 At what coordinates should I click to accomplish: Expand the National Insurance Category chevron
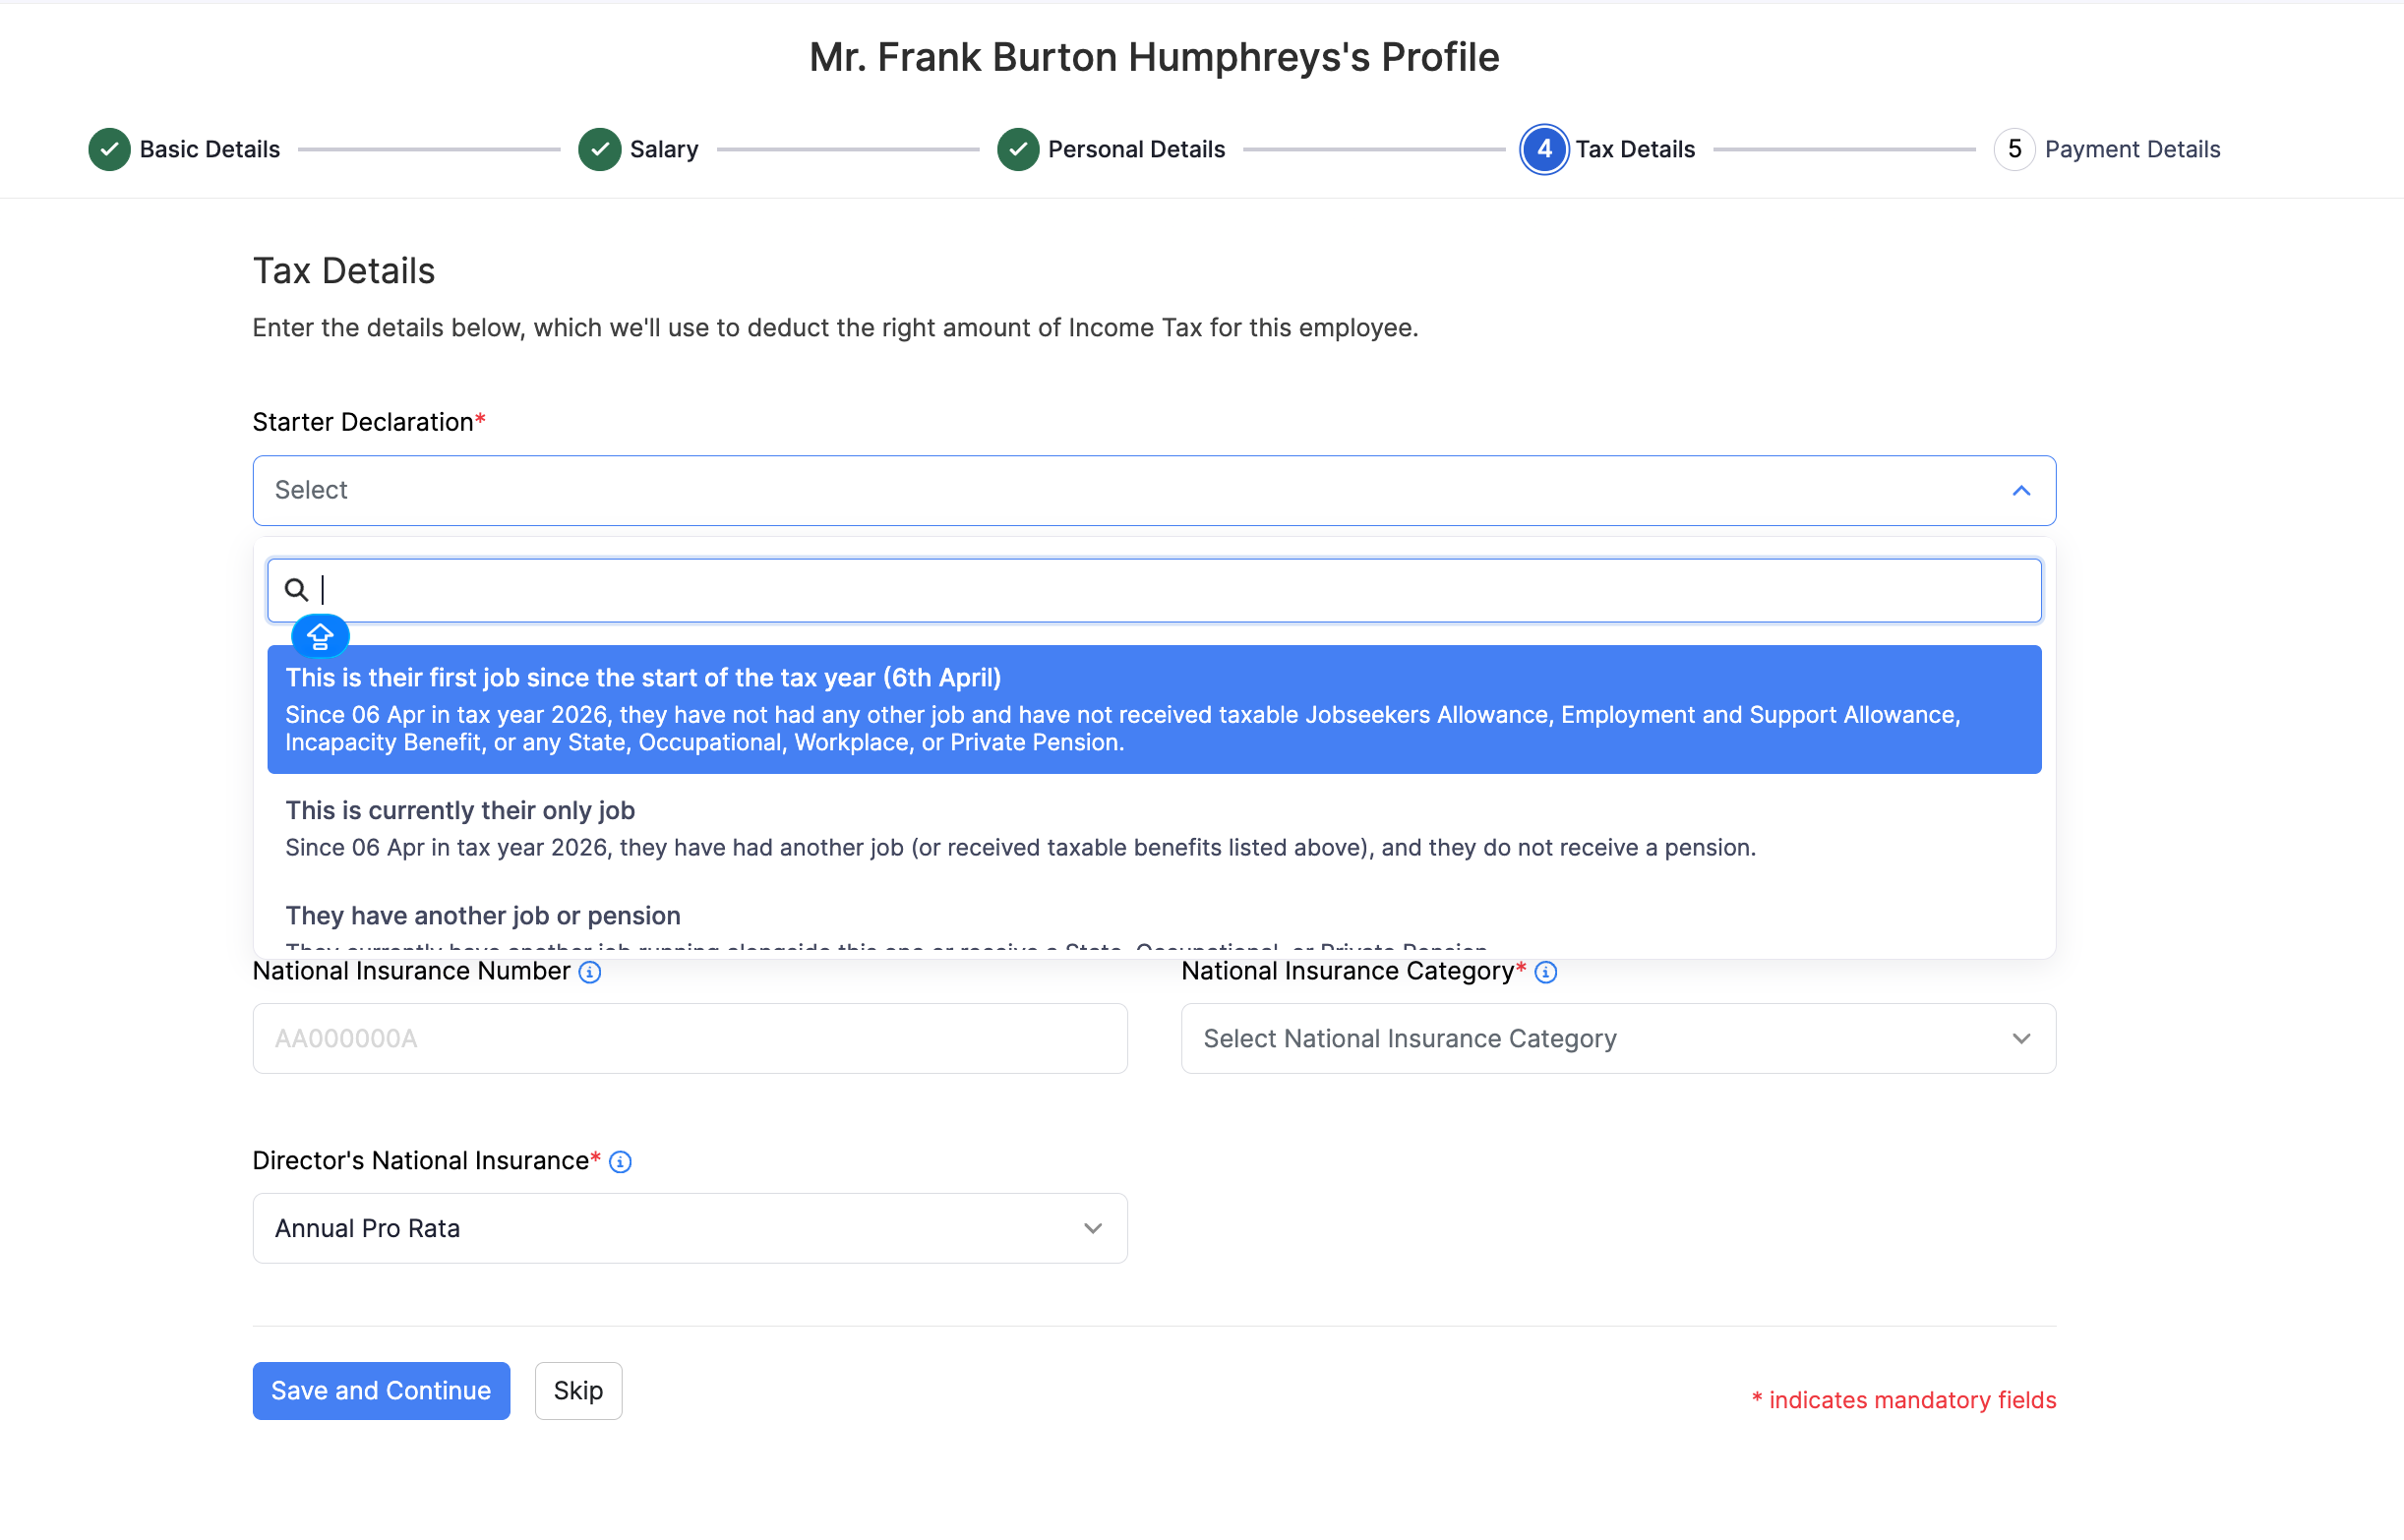(2020, 1039)
